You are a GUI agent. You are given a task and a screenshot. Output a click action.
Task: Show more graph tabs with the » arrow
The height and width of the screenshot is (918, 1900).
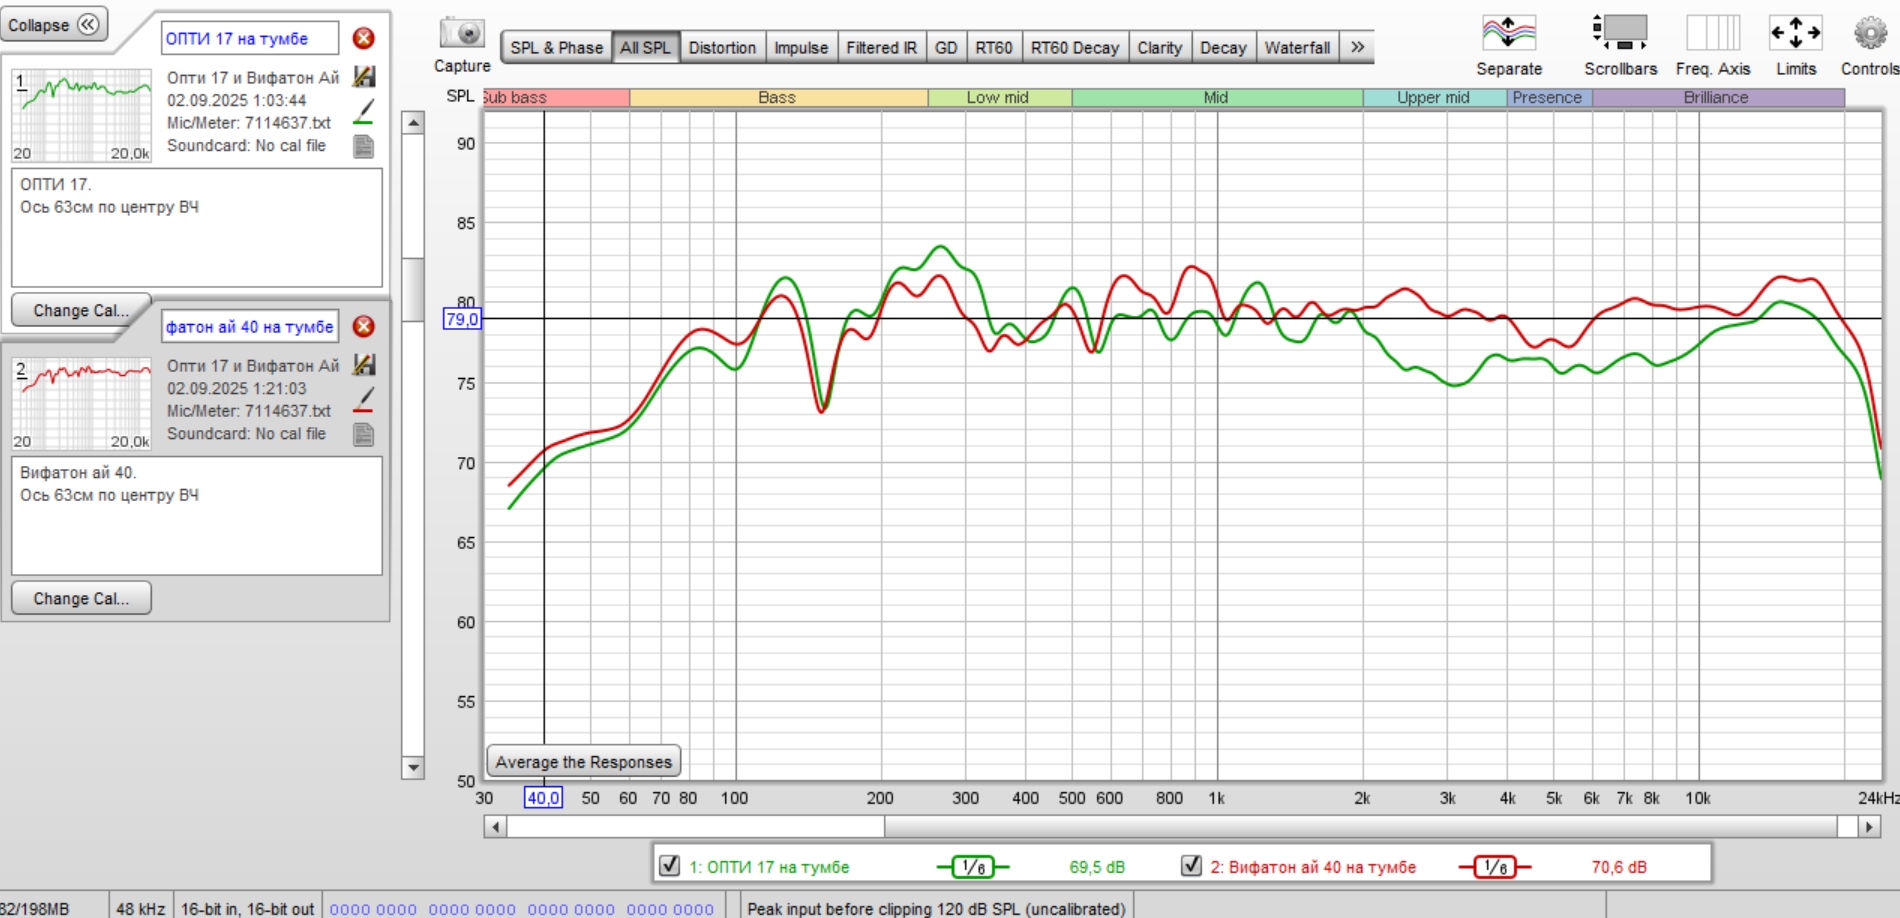coord(1357,47)
